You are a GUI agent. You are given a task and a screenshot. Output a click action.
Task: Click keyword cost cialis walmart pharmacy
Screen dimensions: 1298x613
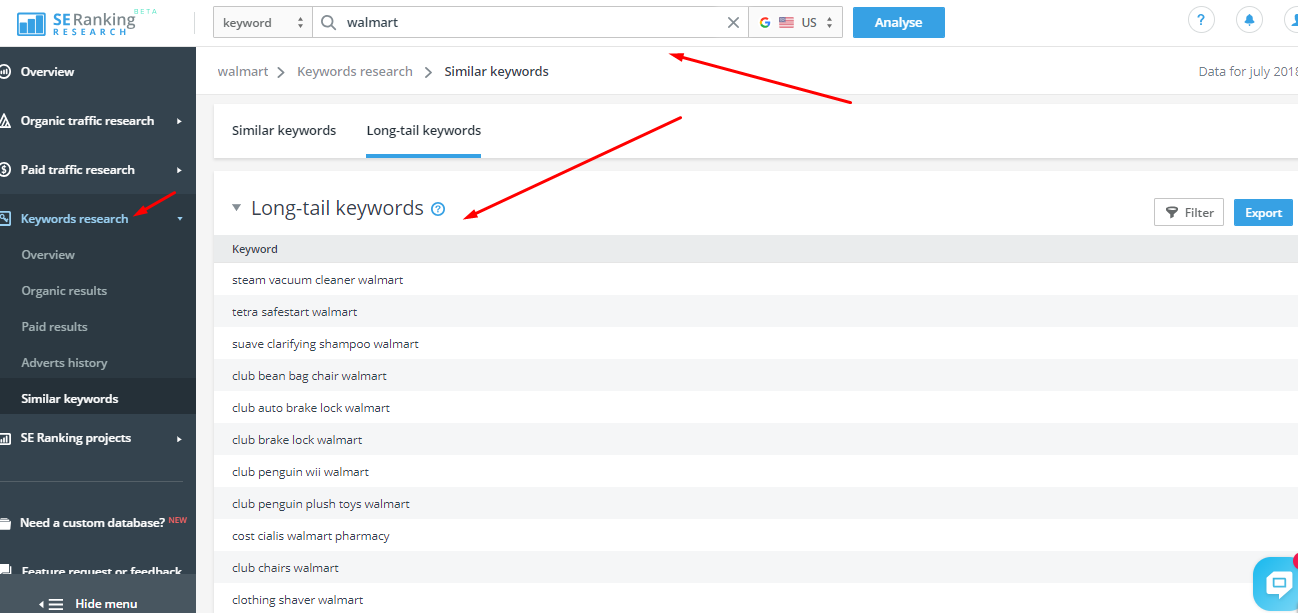311,536
